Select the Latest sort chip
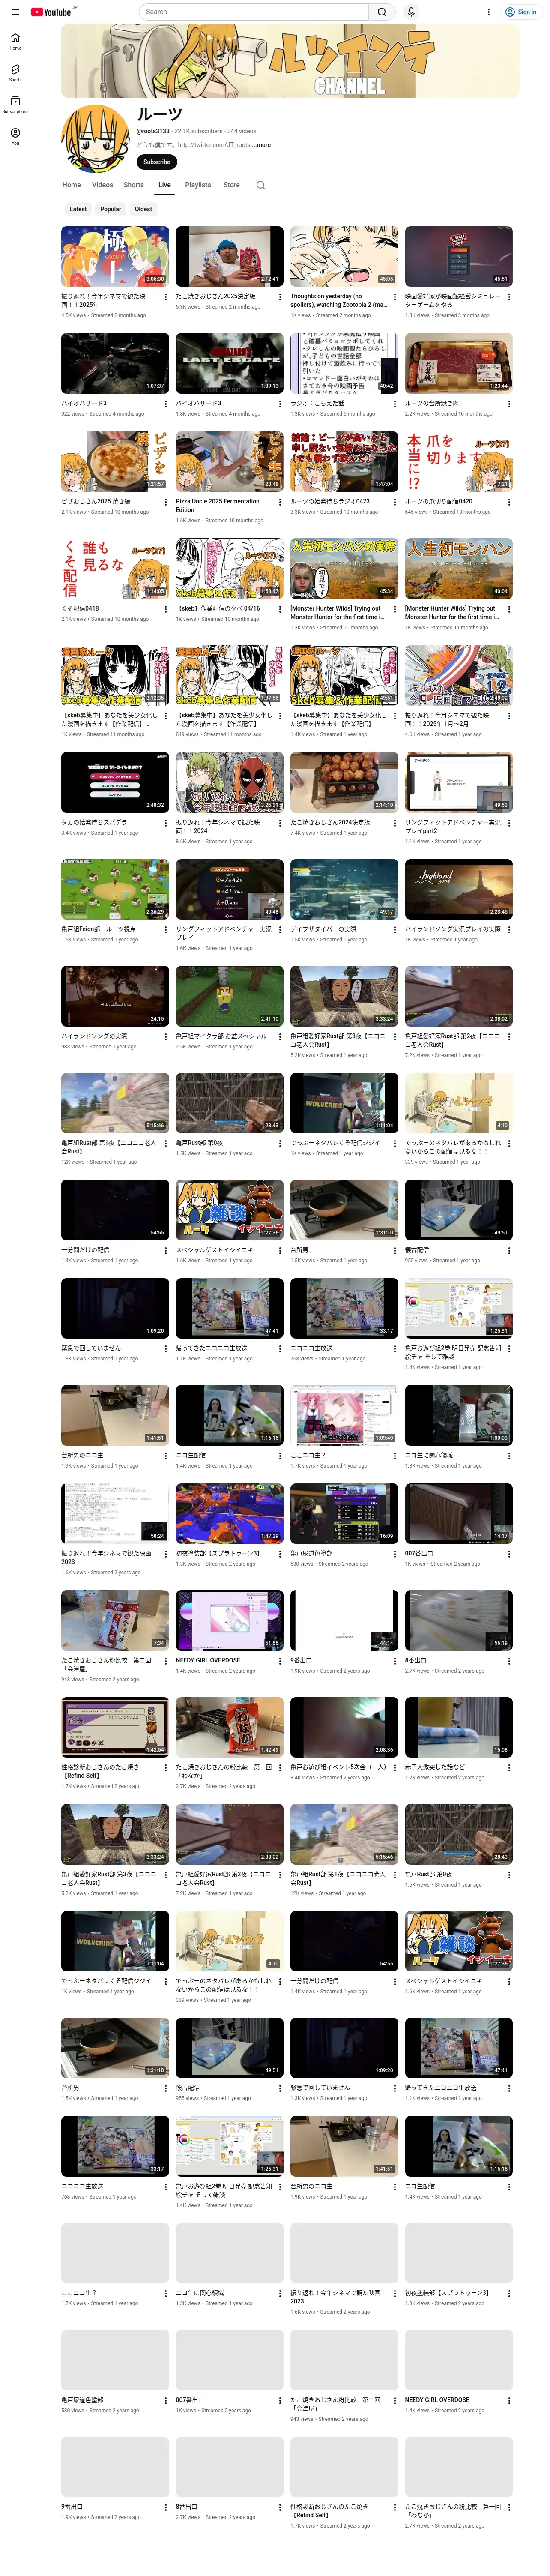Screen dimensions: 550x2576 click(78, 209)
